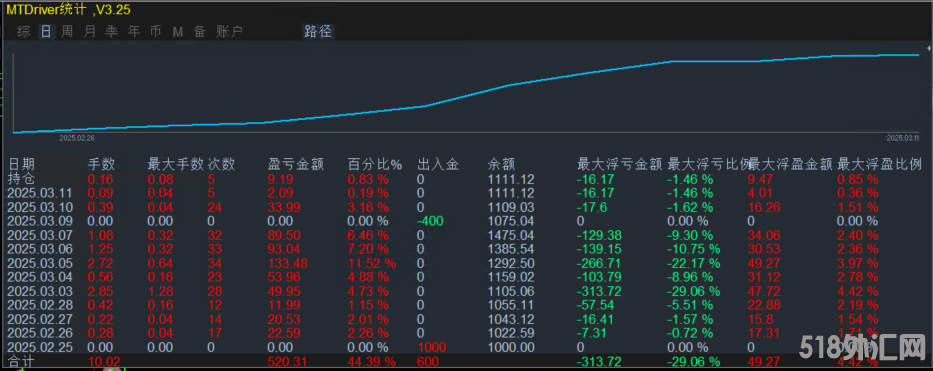Screen dimensions: 933x371
Task: Click the -266.71 max floating loss
Action: click(x=599, y=263)
